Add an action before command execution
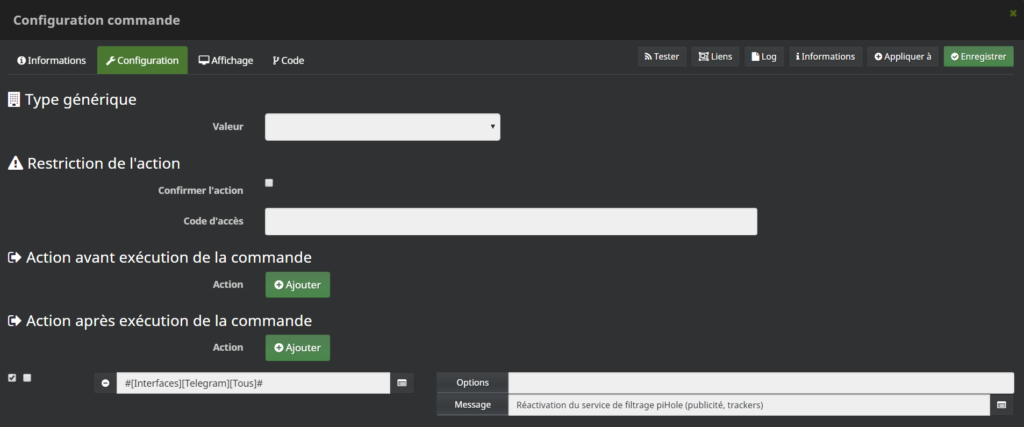The height and width of the screenshot is (427, 1024). coord(298,285)
